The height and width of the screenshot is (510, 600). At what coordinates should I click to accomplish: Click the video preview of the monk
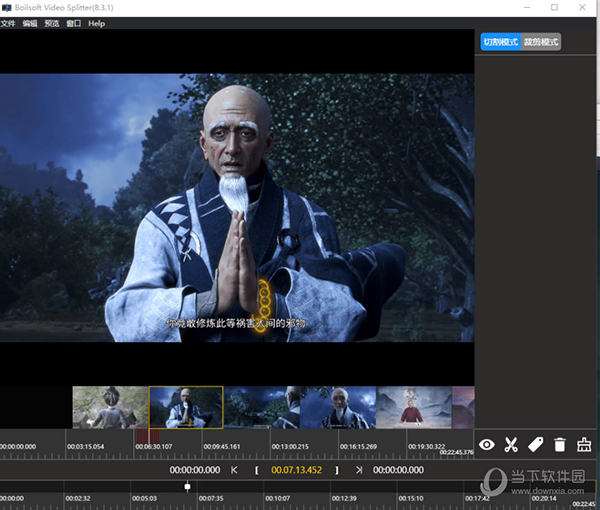[237, 208]
